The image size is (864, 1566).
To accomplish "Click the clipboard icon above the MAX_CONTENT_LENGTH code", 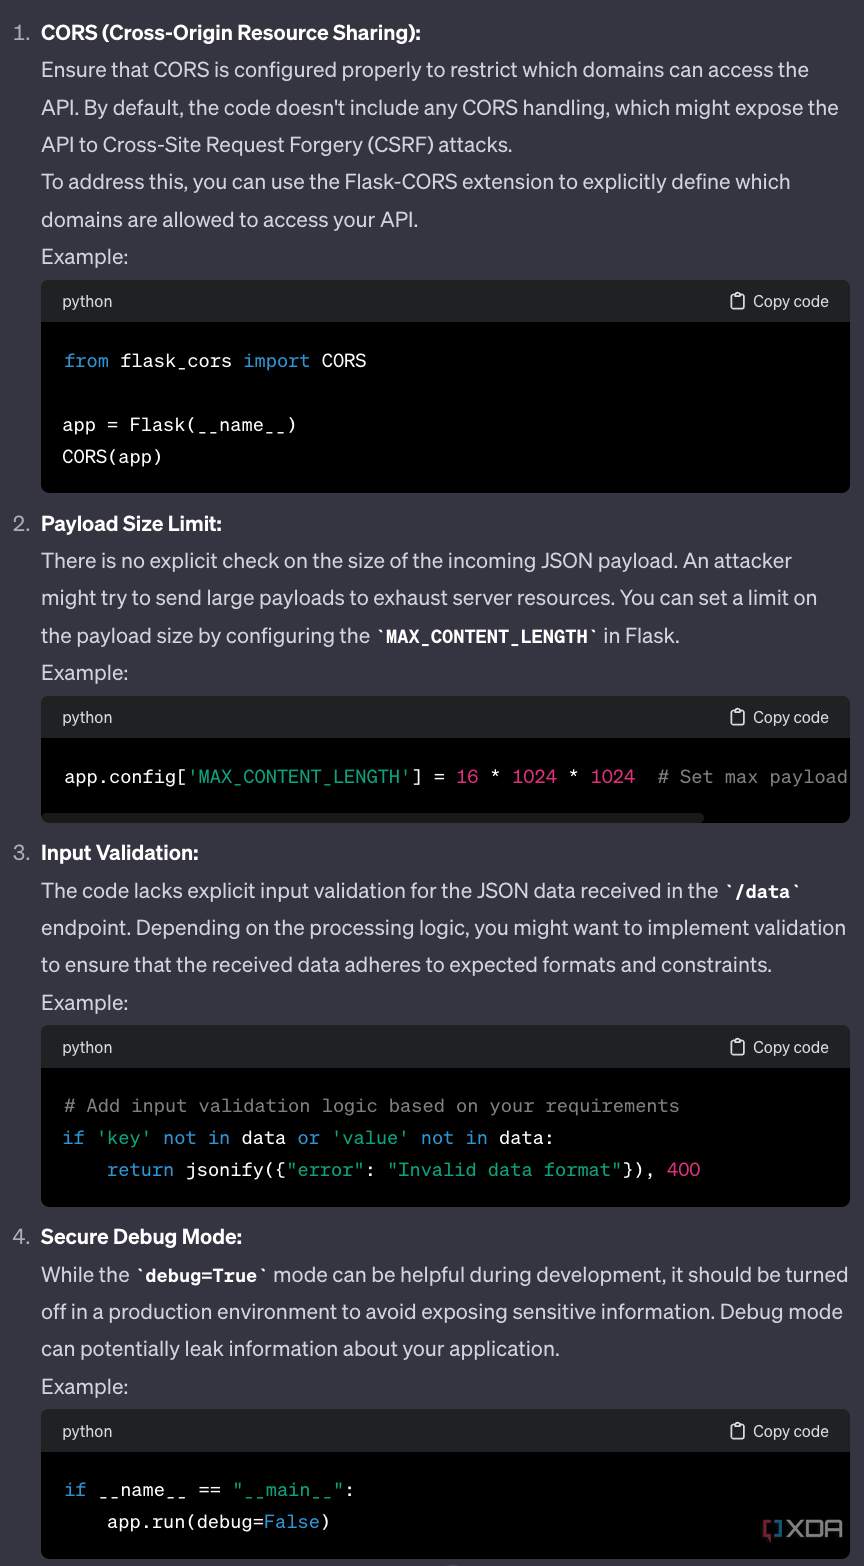I will (738, 717).
